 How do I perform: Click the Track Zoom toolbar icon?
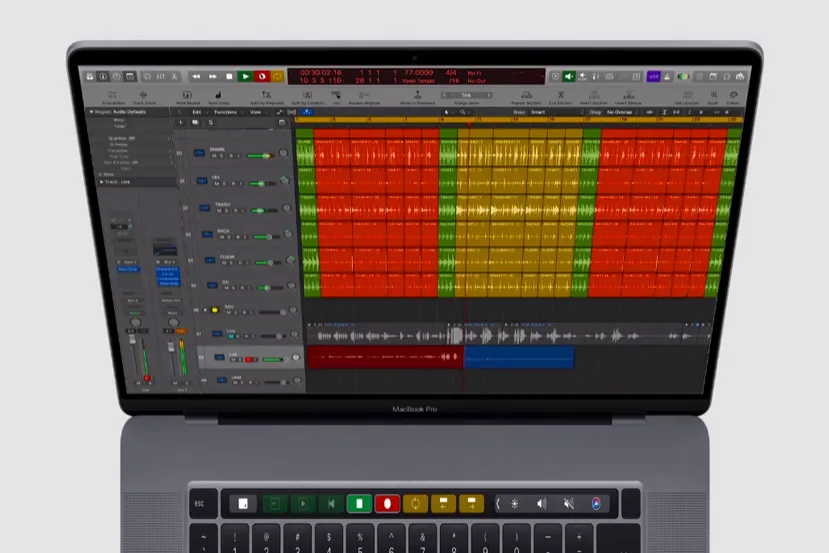point(143,97)
